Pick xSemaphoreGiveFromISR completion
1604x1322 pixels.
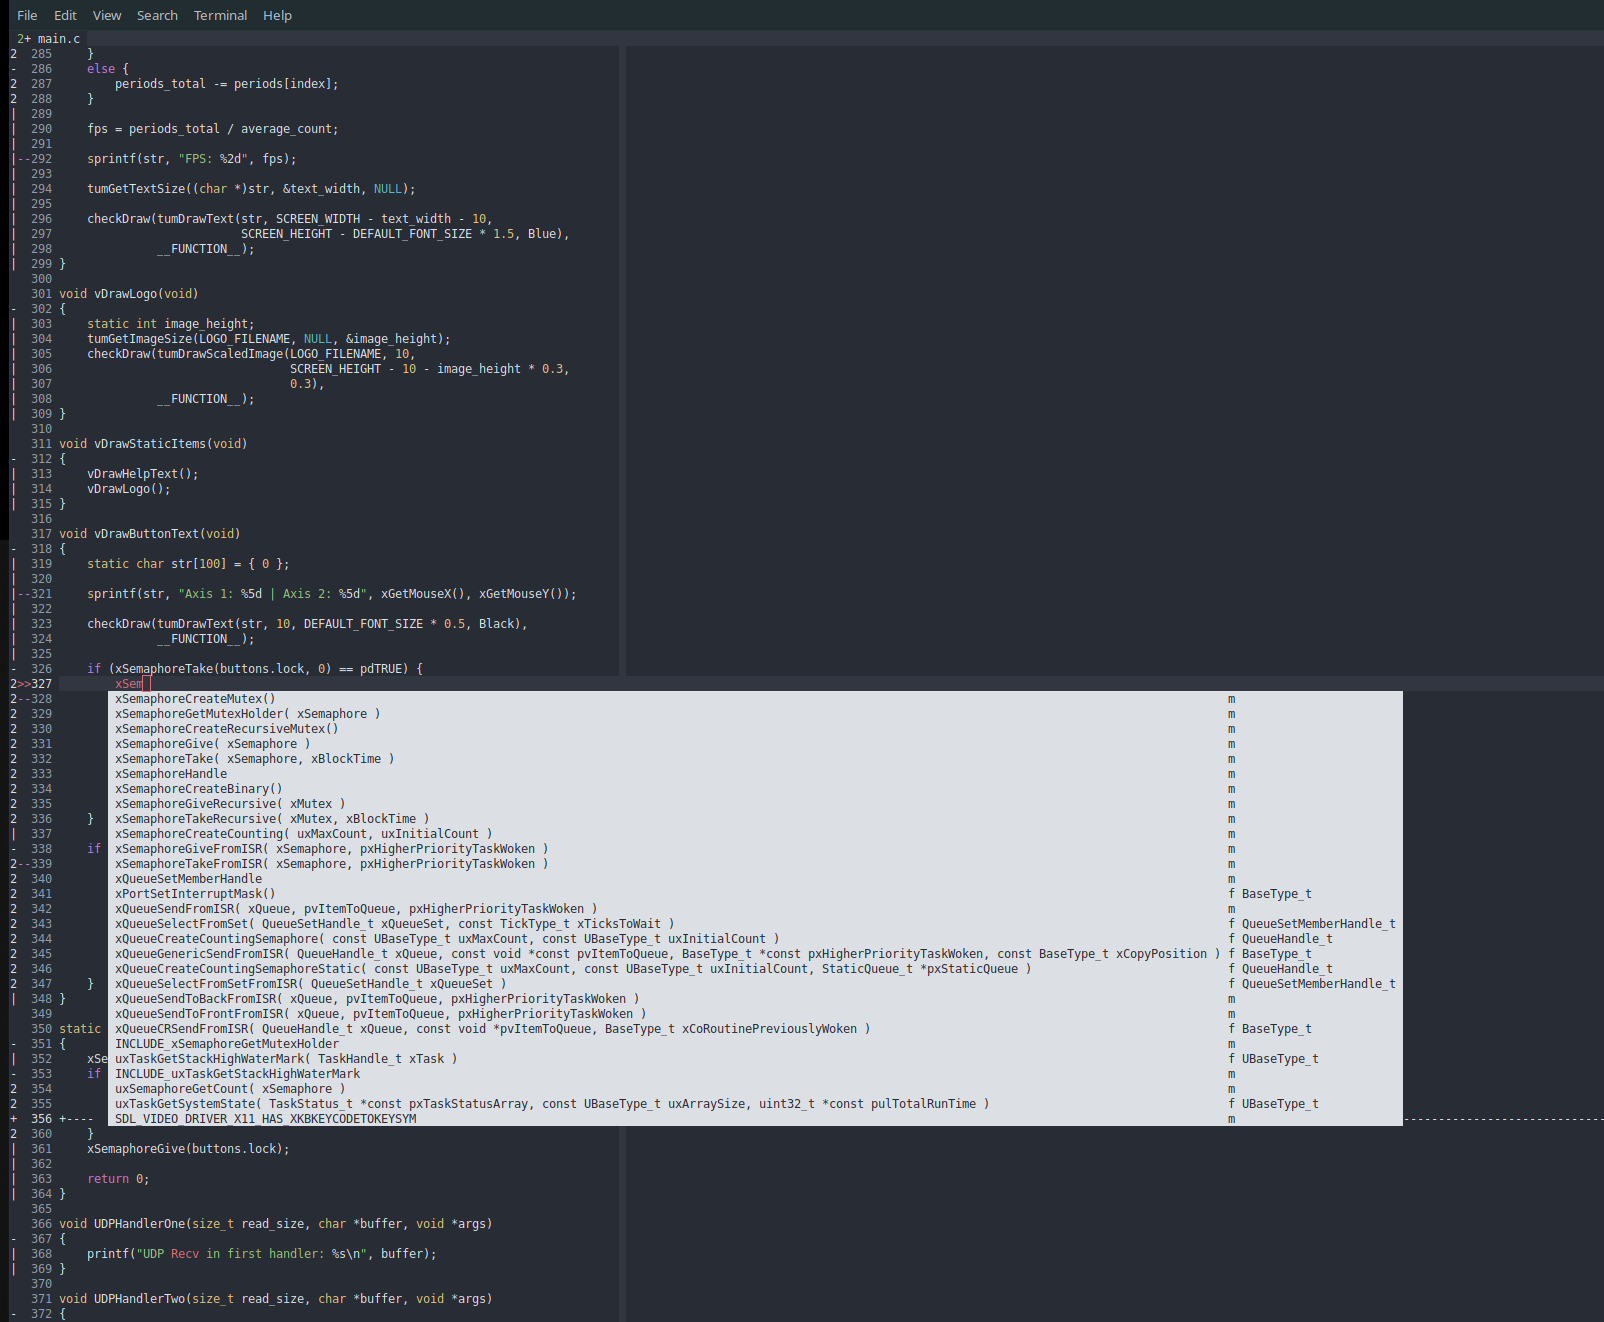755,849
